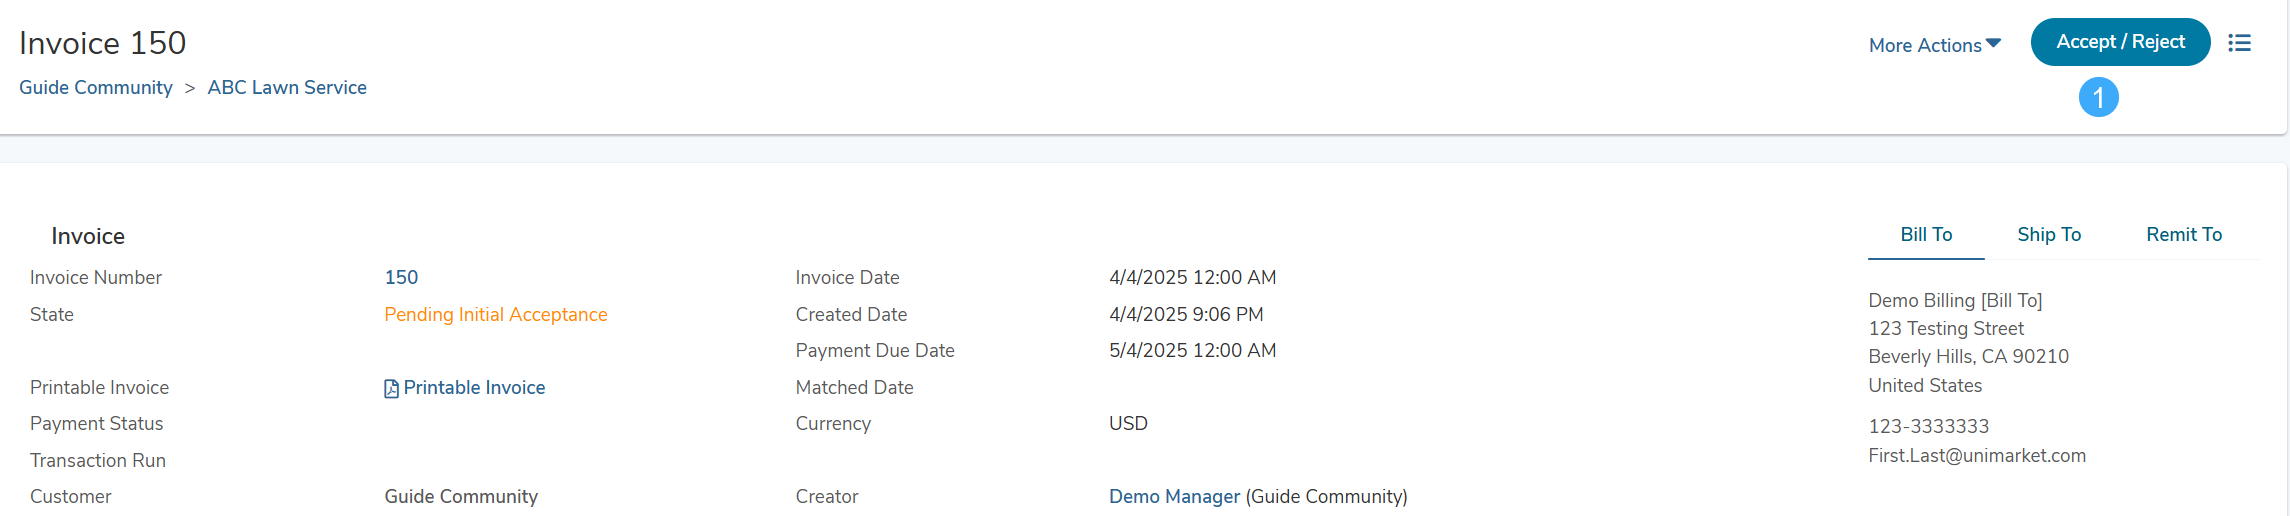The width and height of the screenshot is (2290, 516).
Task: Switch to the Remit To tab
Action: point(2183,235)
